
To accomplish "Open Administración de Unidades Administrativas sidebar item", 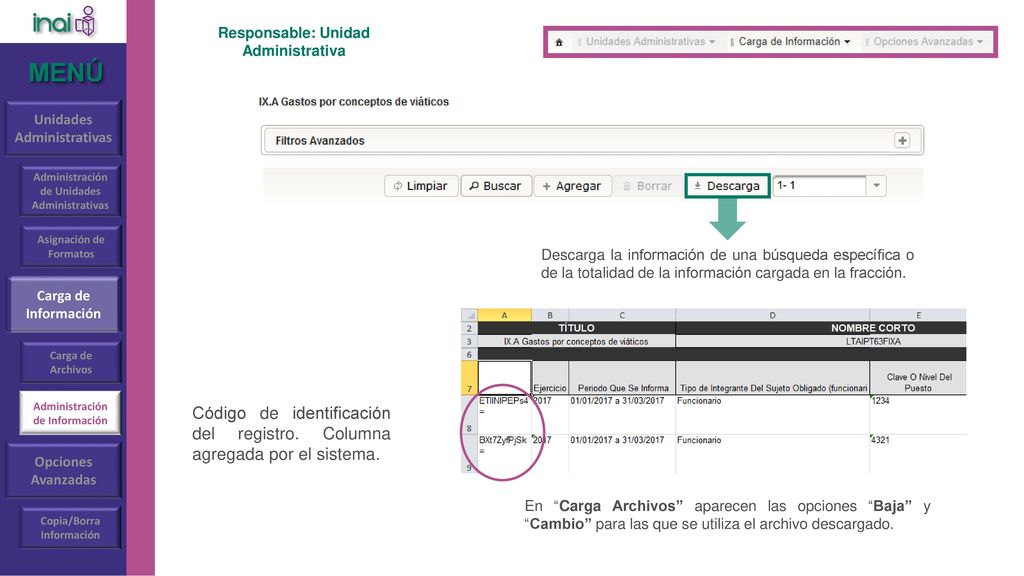I will 71,191.
